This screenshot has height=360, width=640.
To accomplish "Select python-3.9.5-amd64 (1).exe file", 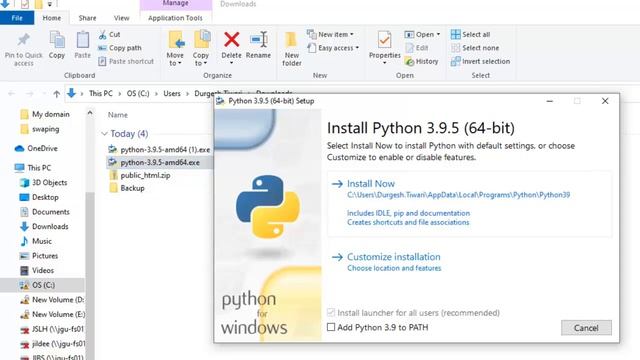I will (159, 149).
